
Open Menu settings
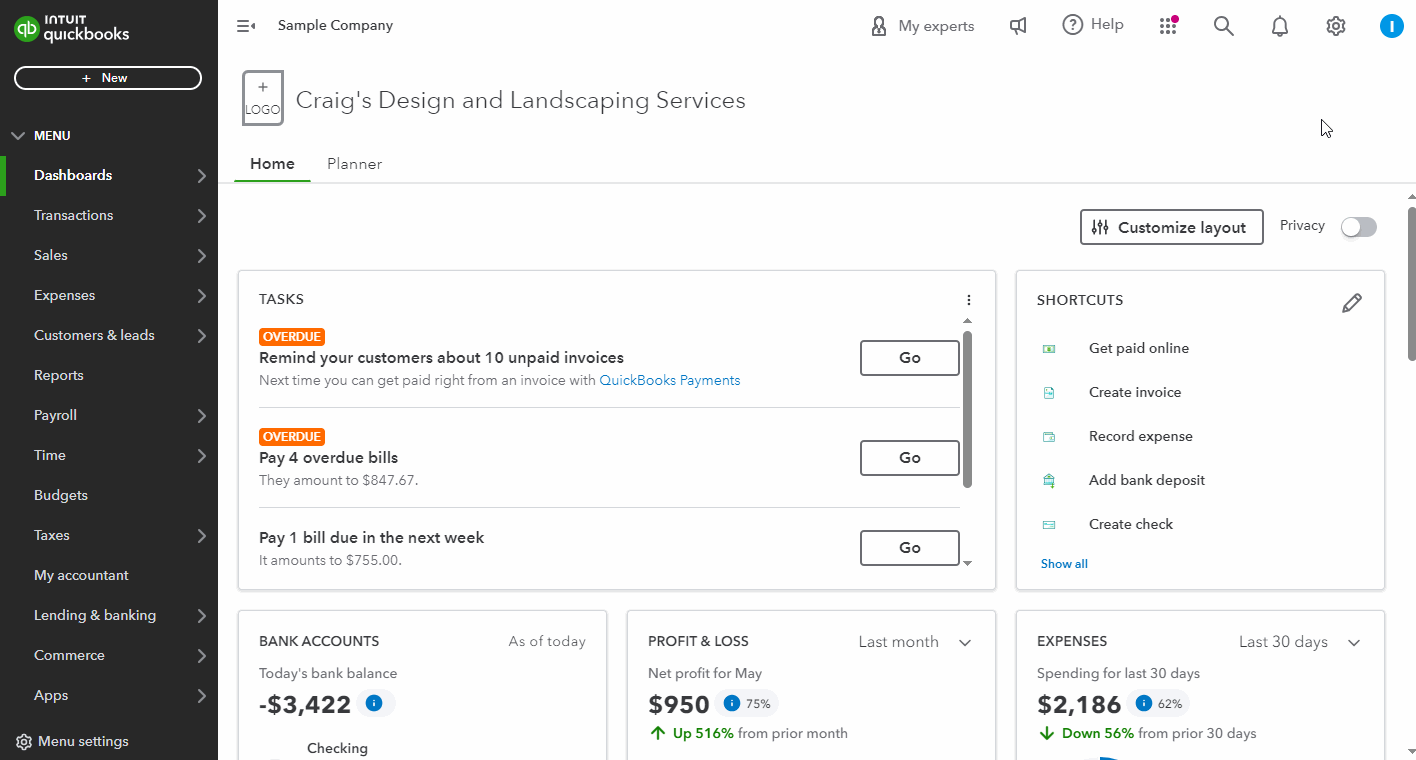72,741
